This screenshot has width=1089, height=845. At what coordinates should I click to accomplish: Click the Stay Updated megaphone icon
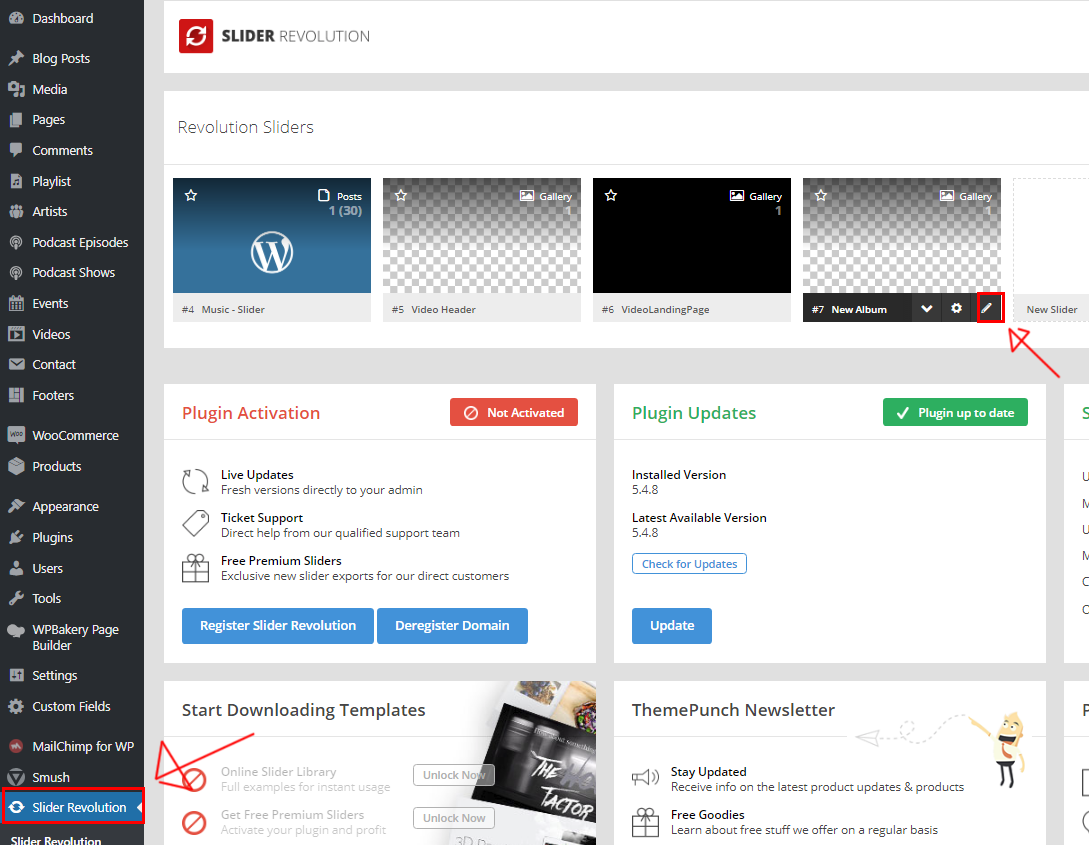click(645, 778)
